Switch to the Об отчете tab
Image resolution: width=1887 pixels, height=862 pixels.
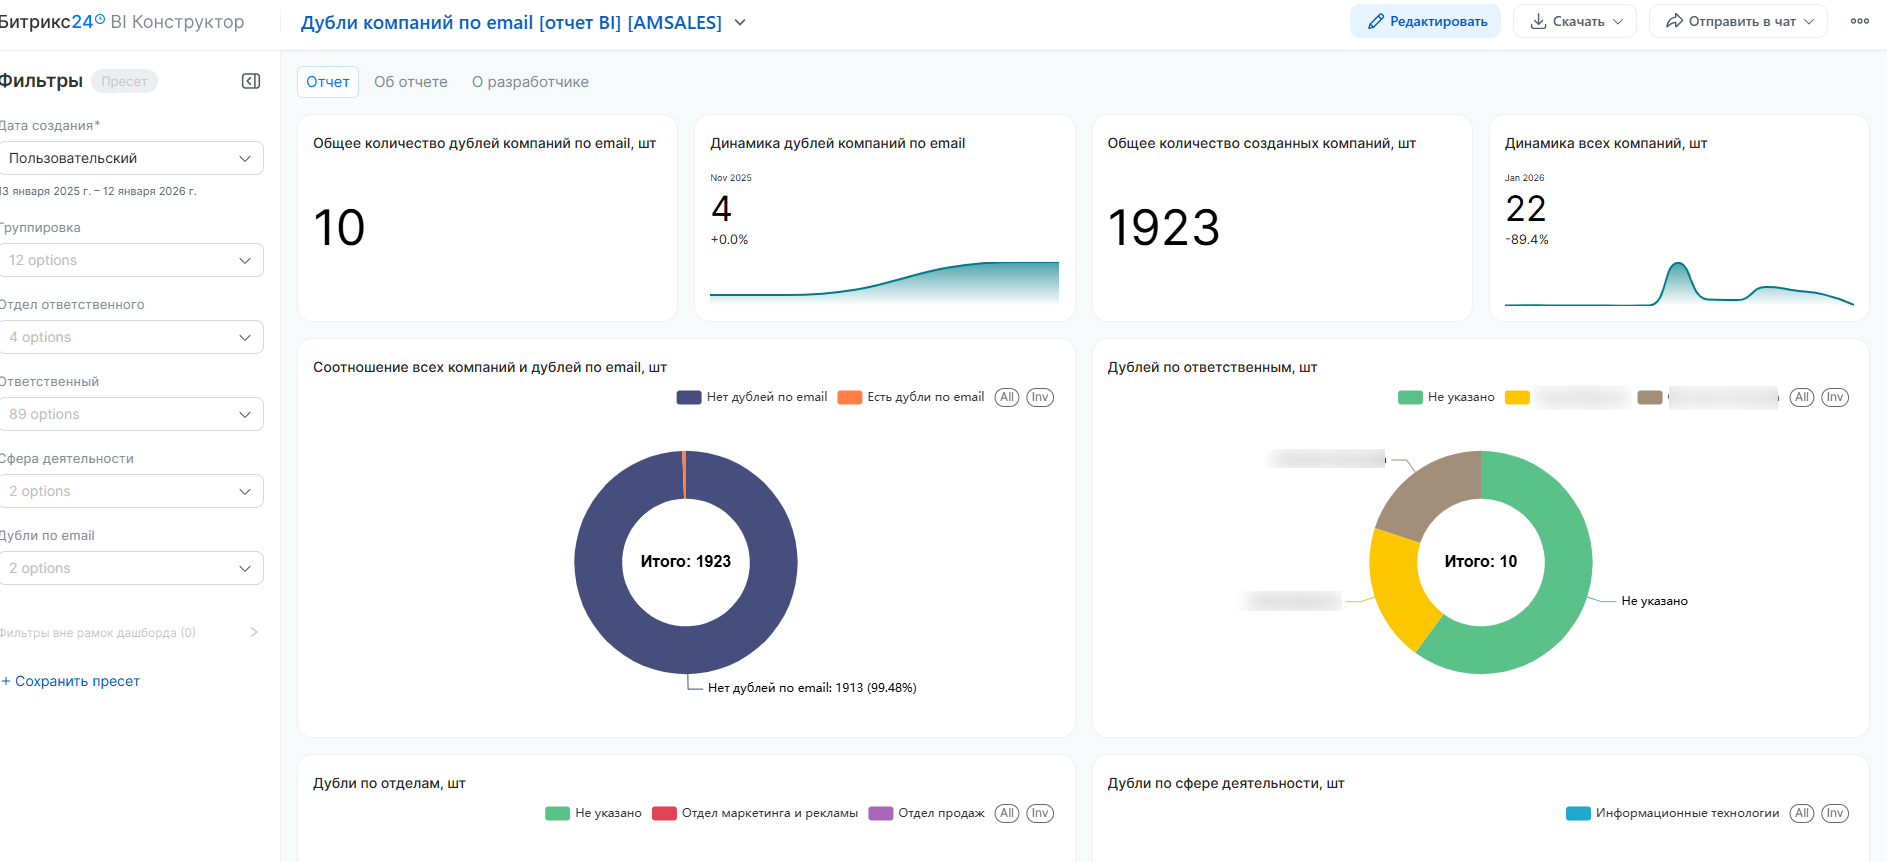[x=410, y=82]
